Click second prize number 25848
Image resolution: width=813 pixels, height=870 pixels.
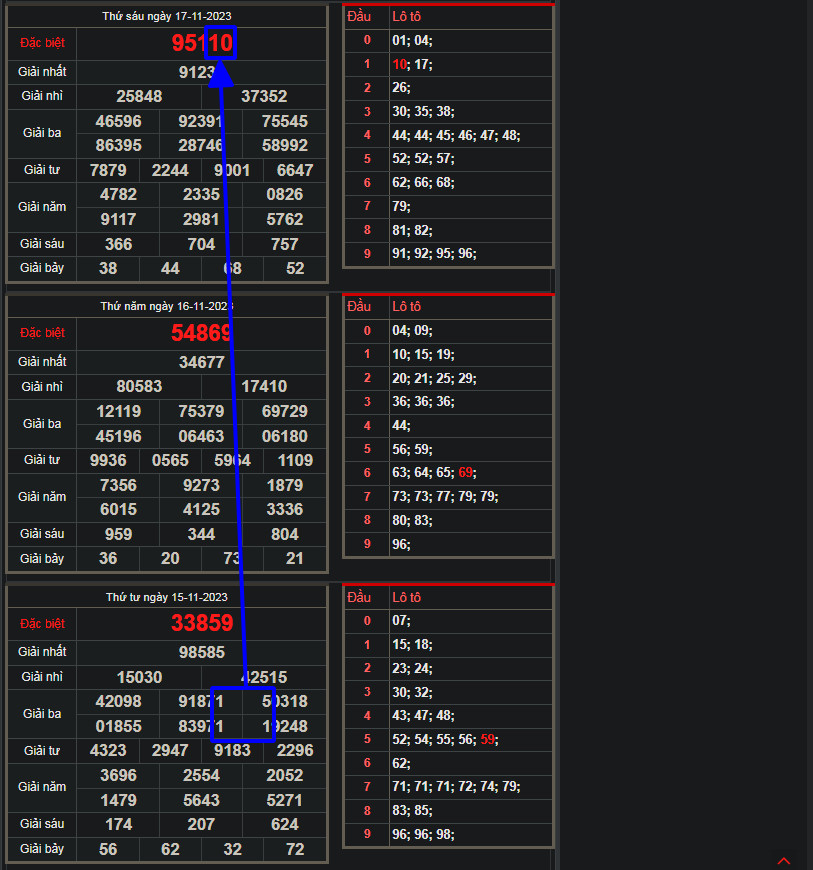139,97
